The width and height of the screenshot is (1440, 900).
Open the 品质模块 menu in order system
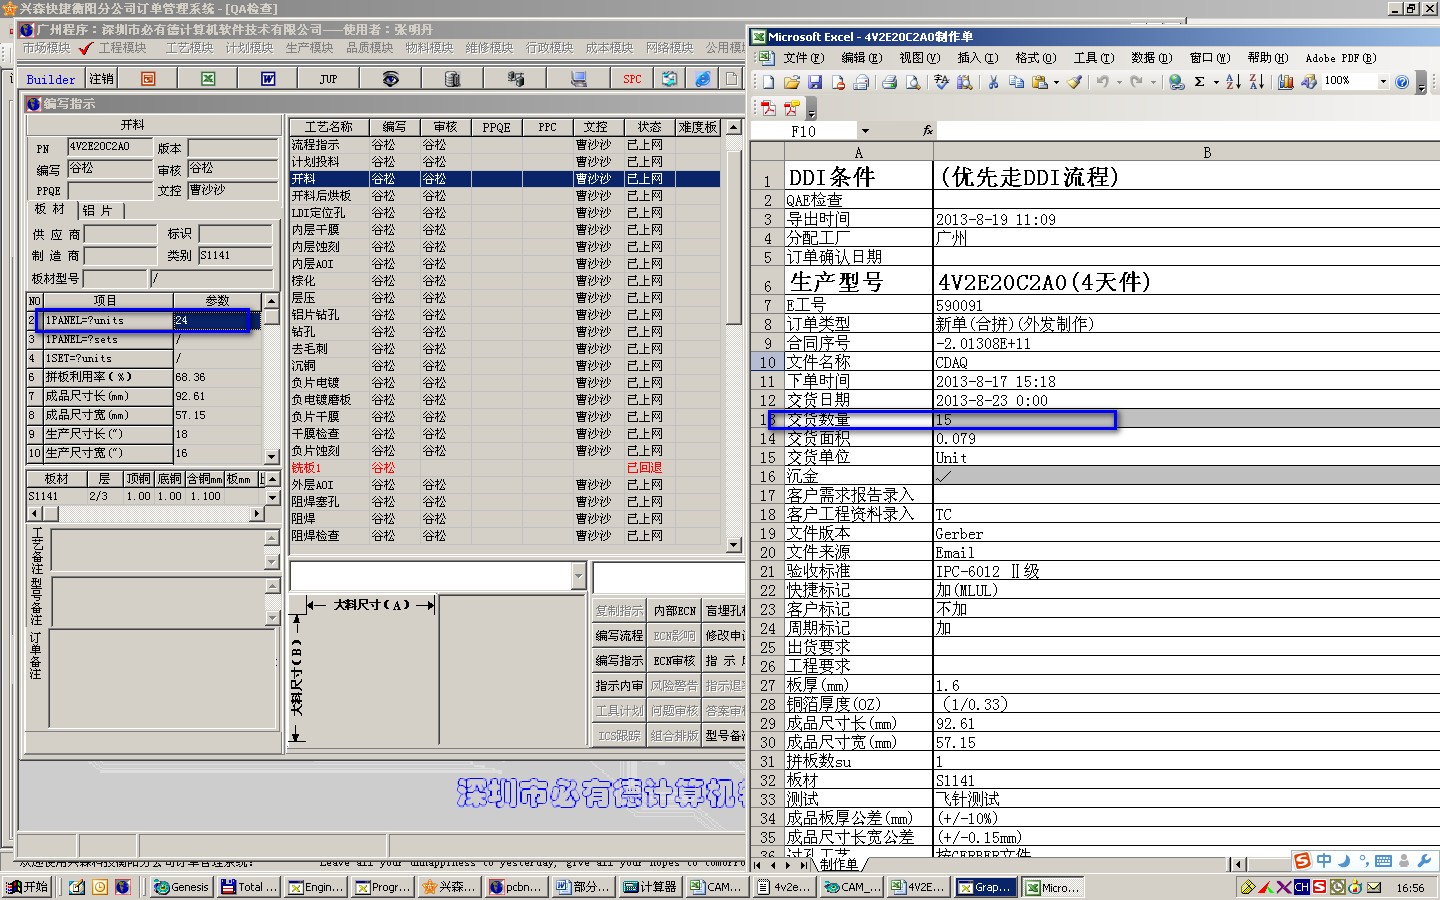pyautogui.click(x=369, y=48)
